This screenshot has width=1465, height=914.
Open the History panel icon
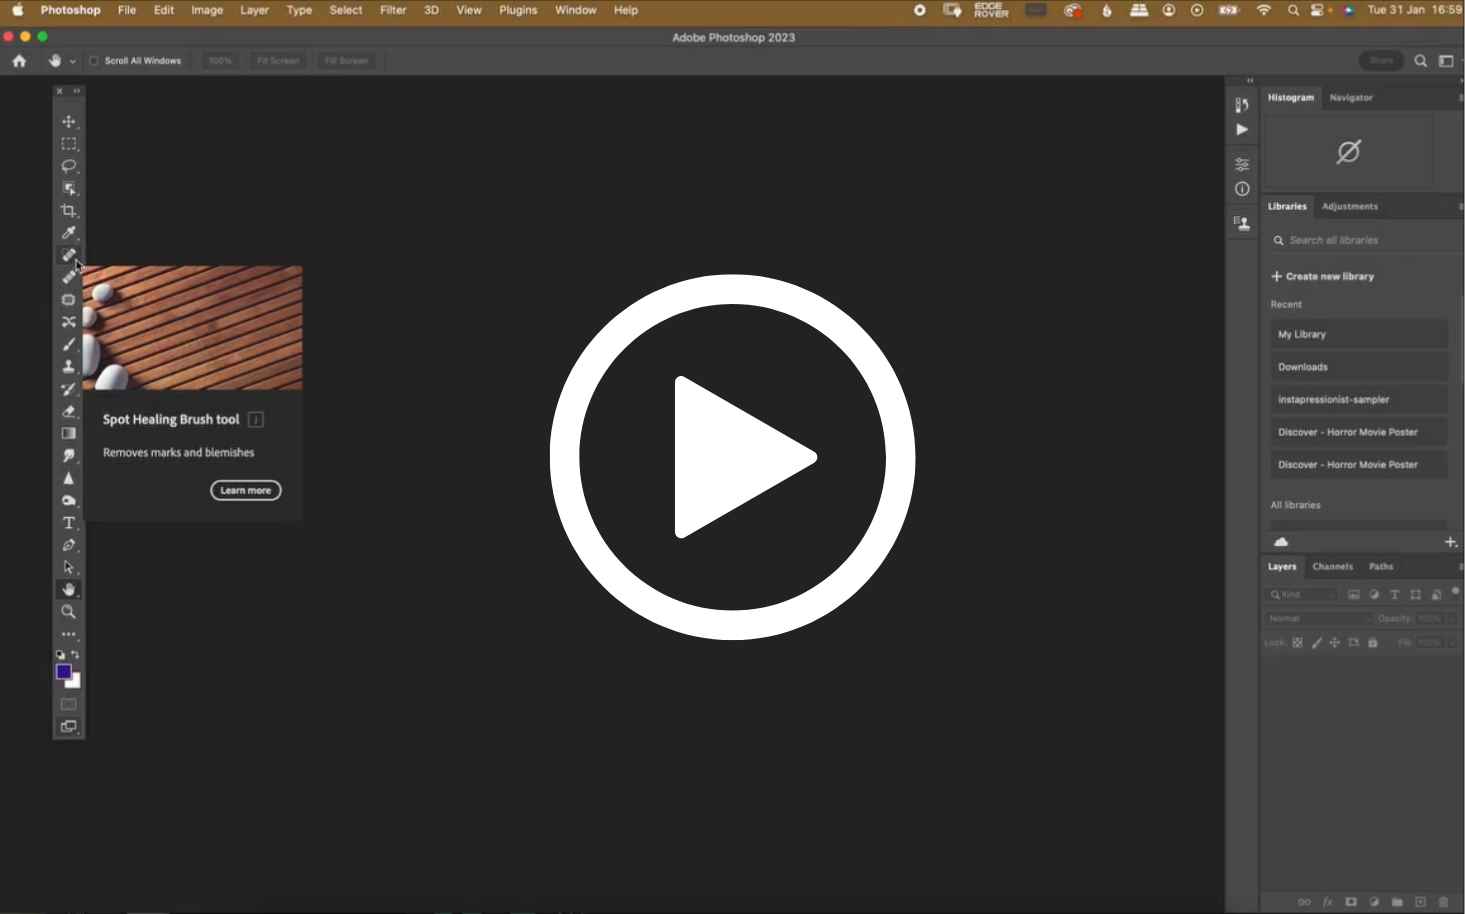click(x=1242, y=105)
